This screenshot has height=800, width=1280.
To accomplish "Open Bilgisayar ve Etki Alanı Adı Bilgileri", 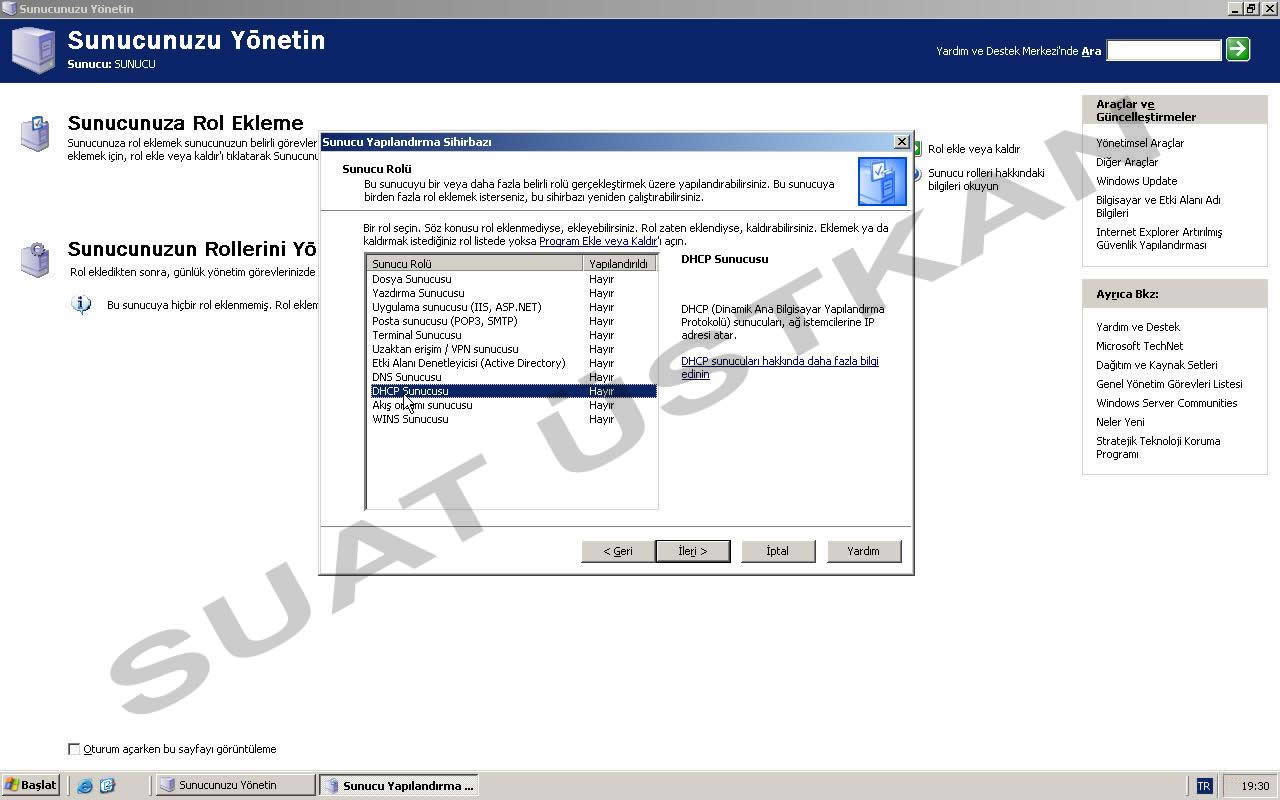I will click(x=1158, y=206).
